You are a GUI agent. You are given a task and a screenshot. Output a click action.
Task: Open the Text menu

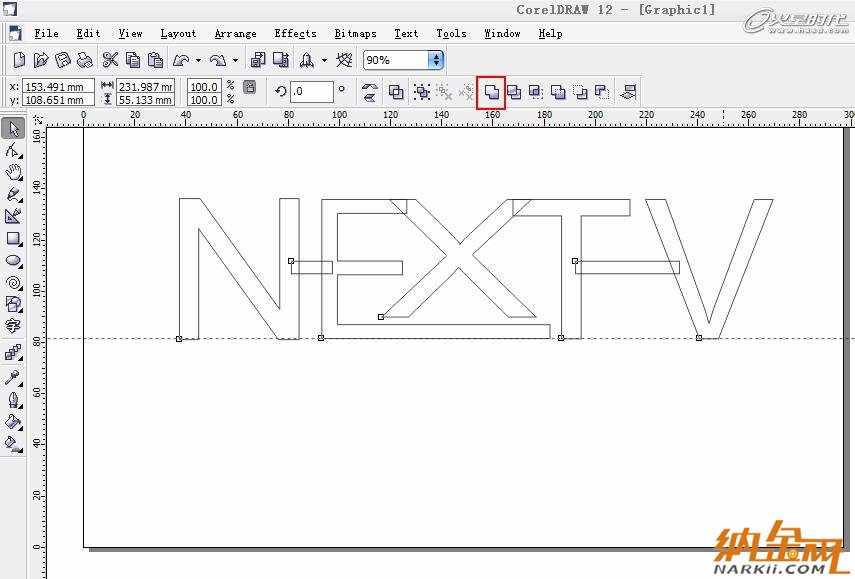406,34
